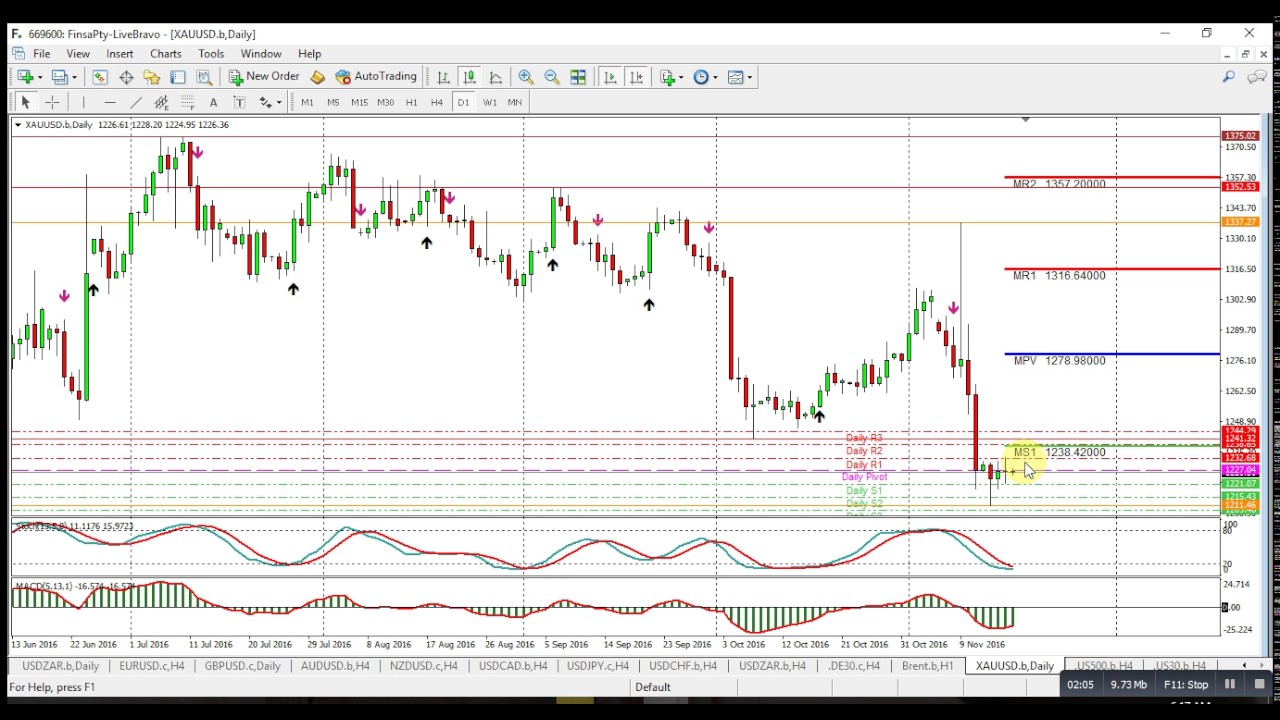Select the horizontal line drawing tool
This screenshot has height=720, width=1280.
[x=110, y=102]
